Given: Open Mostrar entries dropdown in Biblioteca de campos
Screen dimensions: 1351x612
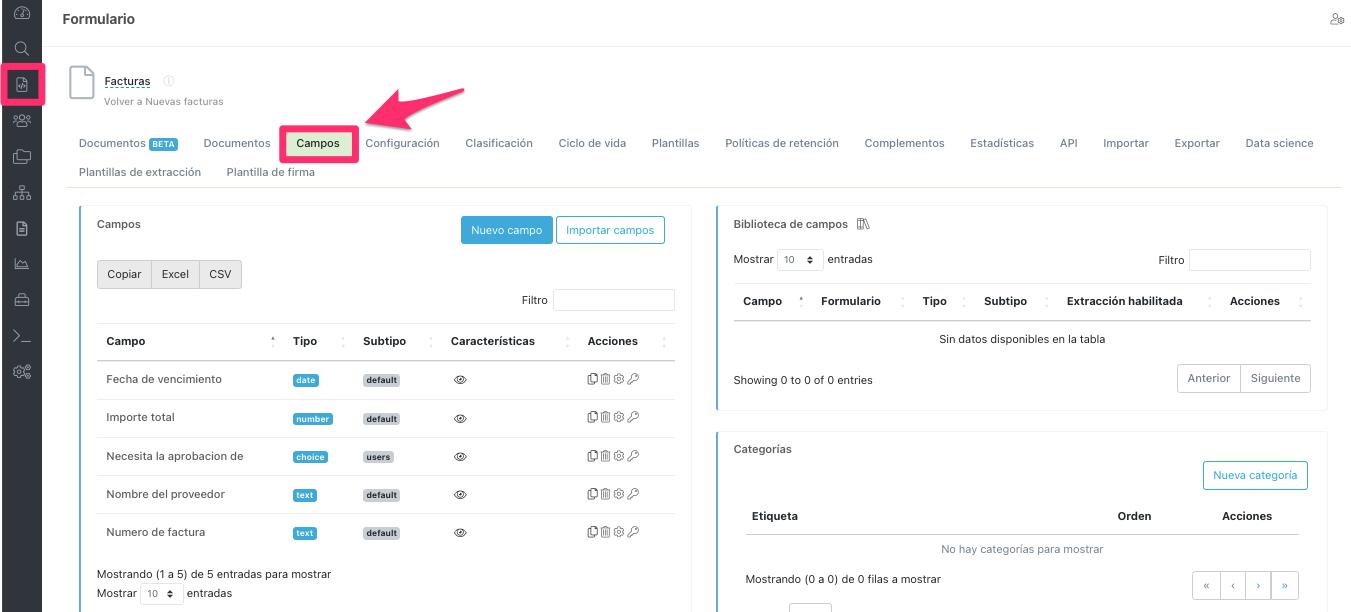Looking at the screenshot, I should point(800,260).
